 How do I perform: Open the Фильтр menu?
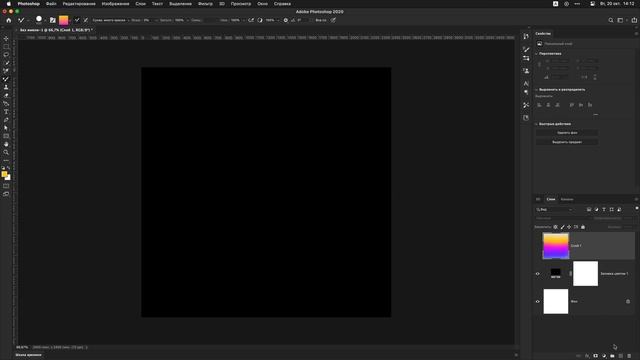[x=205, y=4]
